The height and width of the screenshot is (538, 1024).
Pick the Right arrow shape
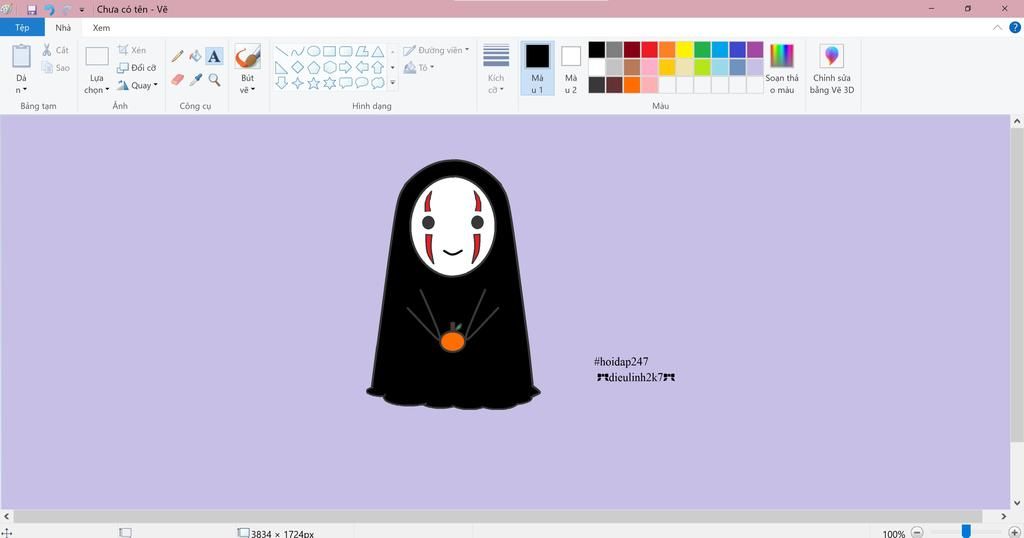[x=345, y=67]
